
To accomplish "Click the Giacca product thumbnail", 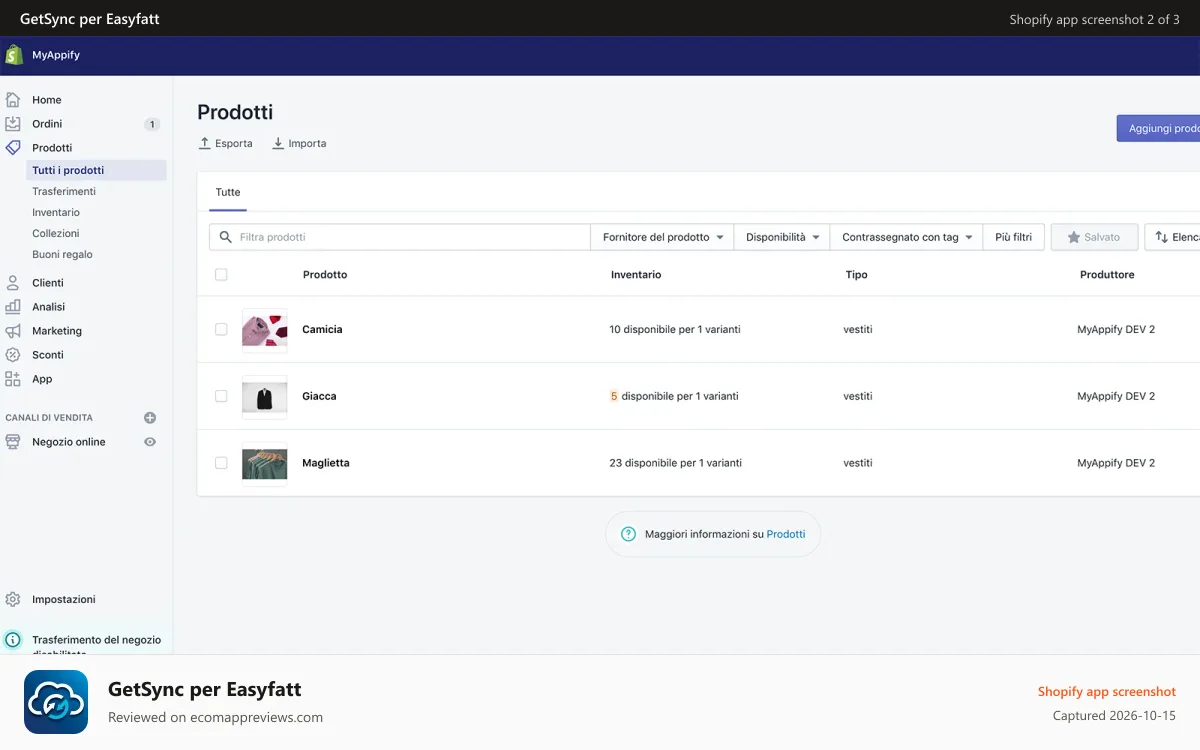I will 264,396.
